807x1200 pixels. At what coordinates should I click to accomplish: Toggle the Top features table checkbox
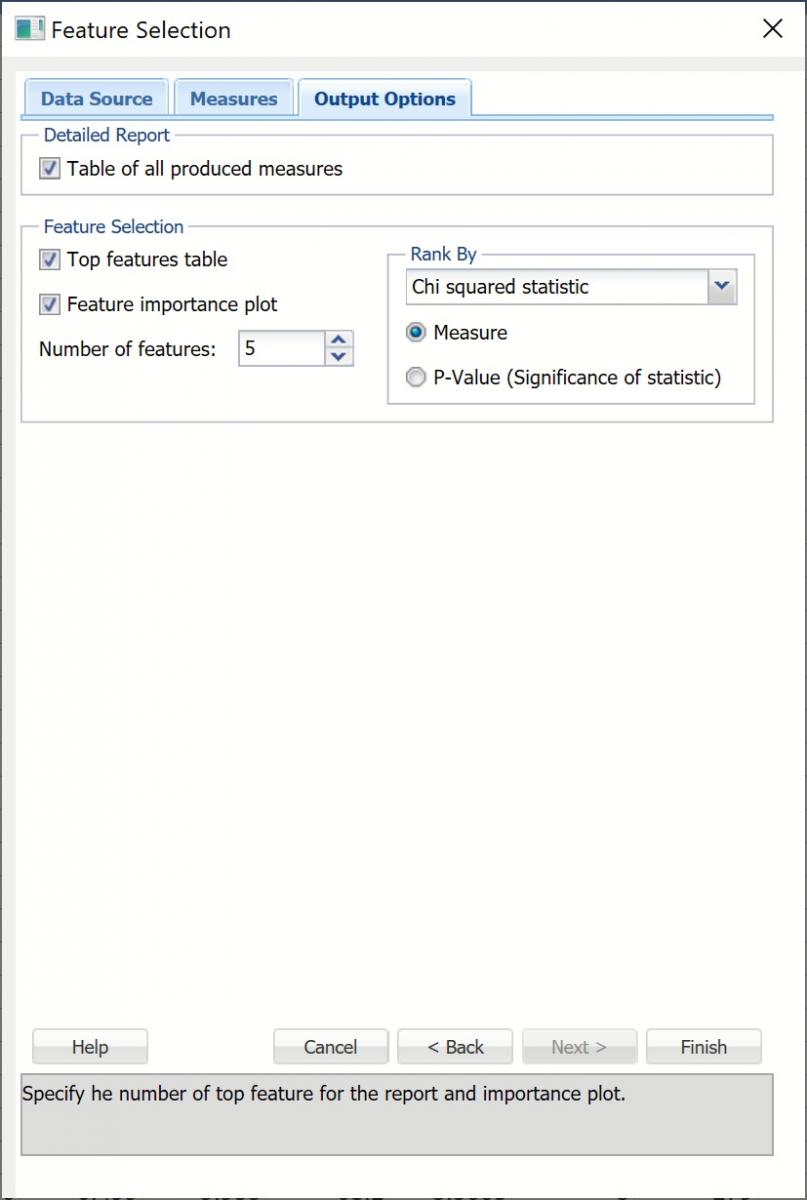click(x=50, y=260)
